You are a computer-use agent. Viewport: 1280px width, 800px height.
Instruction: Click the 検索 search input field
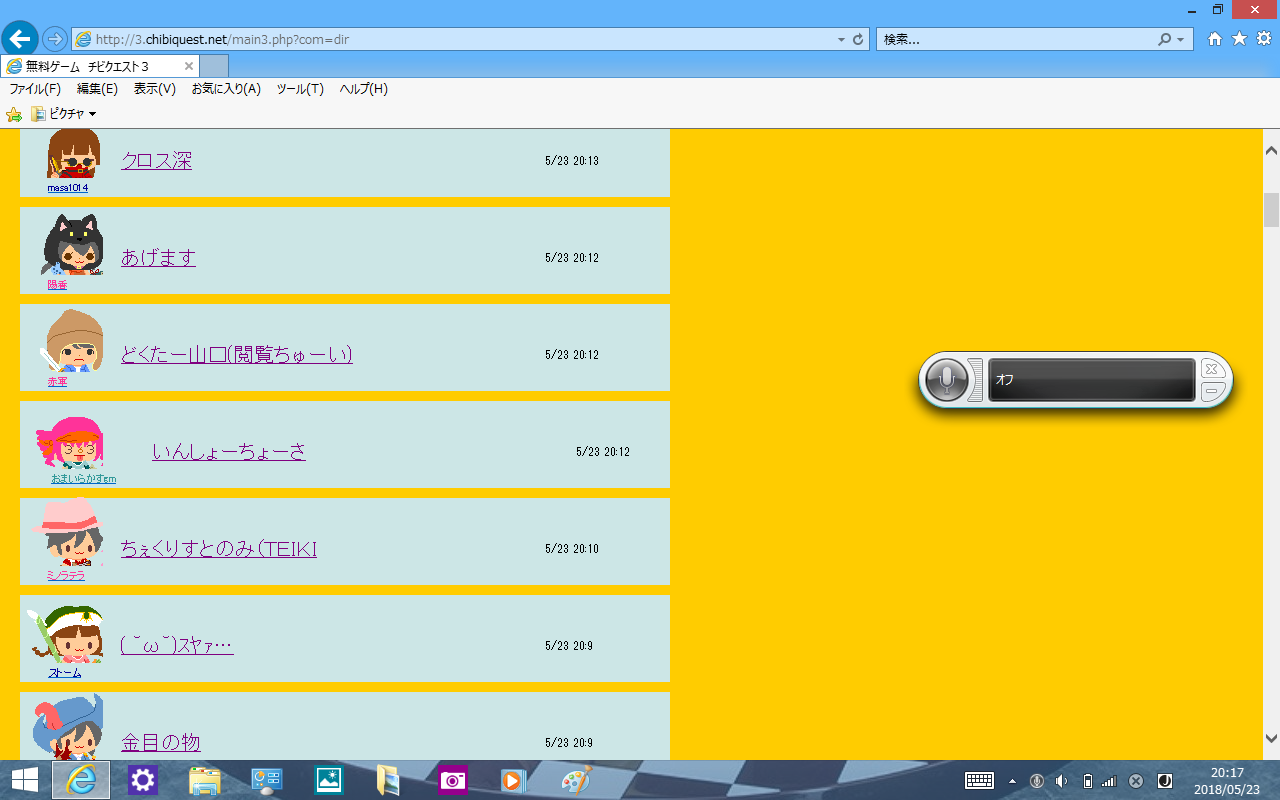[x=1015, y=40]
